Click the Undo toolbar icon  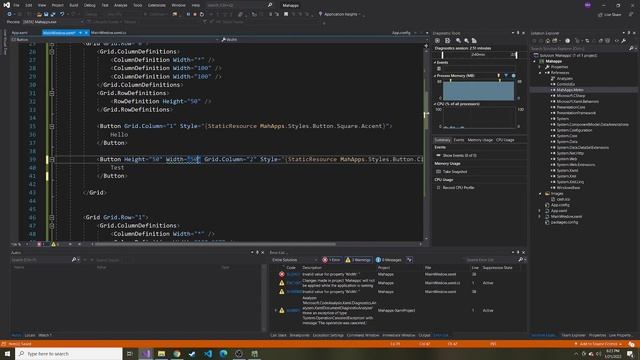click(x=62, y=14)
